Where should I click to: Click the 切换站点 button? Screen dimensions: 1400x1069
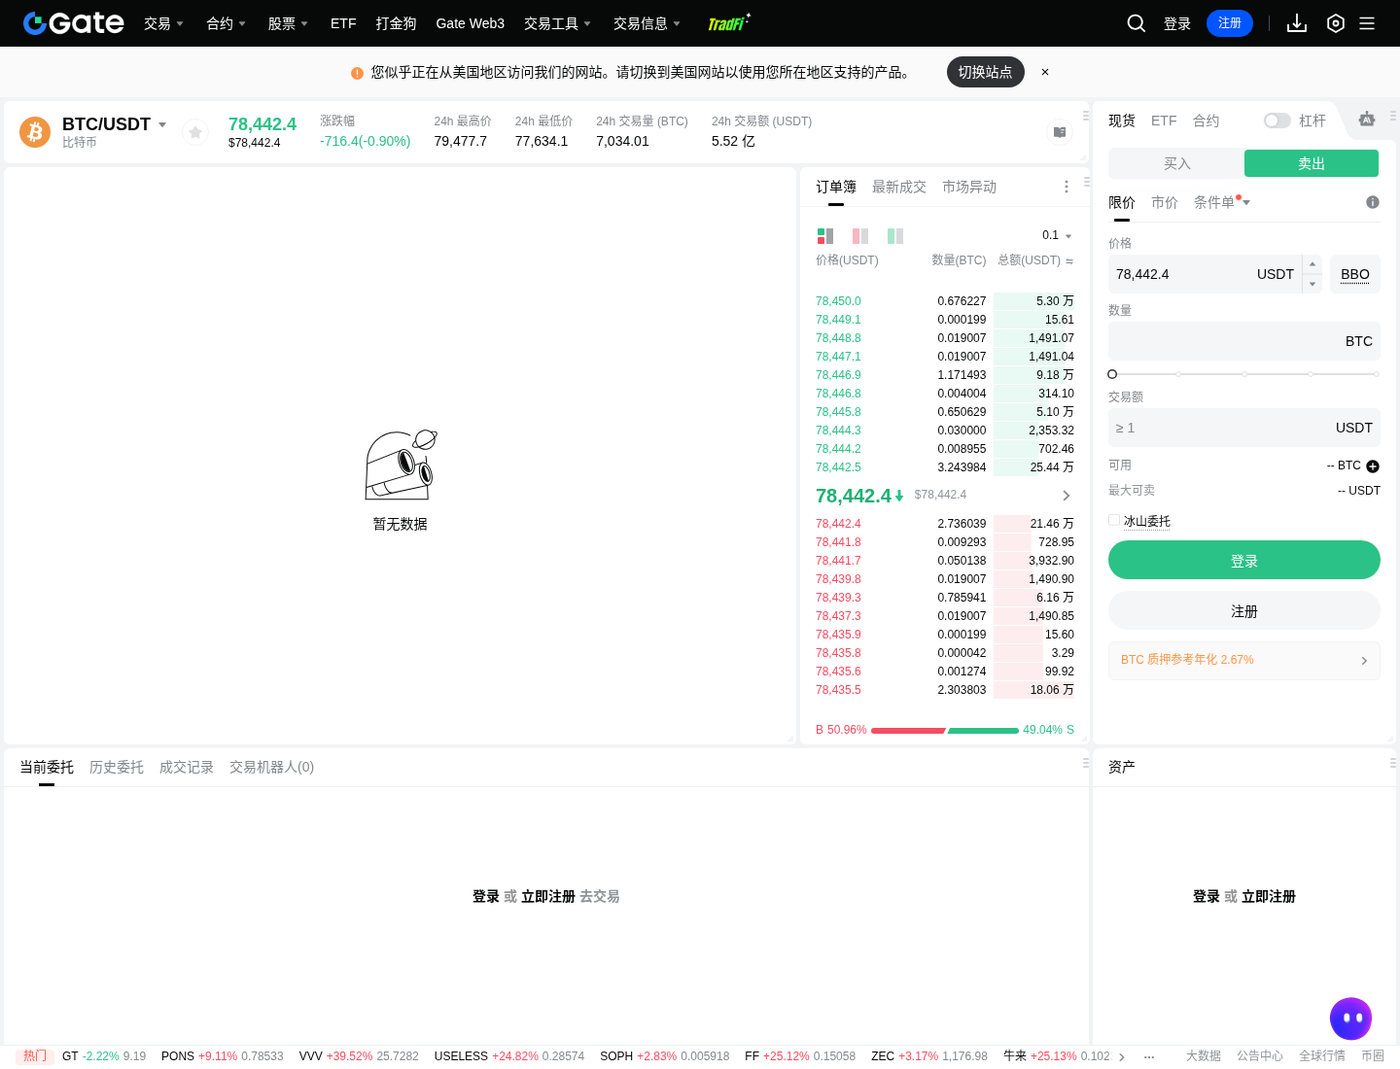tap(985, 72)
